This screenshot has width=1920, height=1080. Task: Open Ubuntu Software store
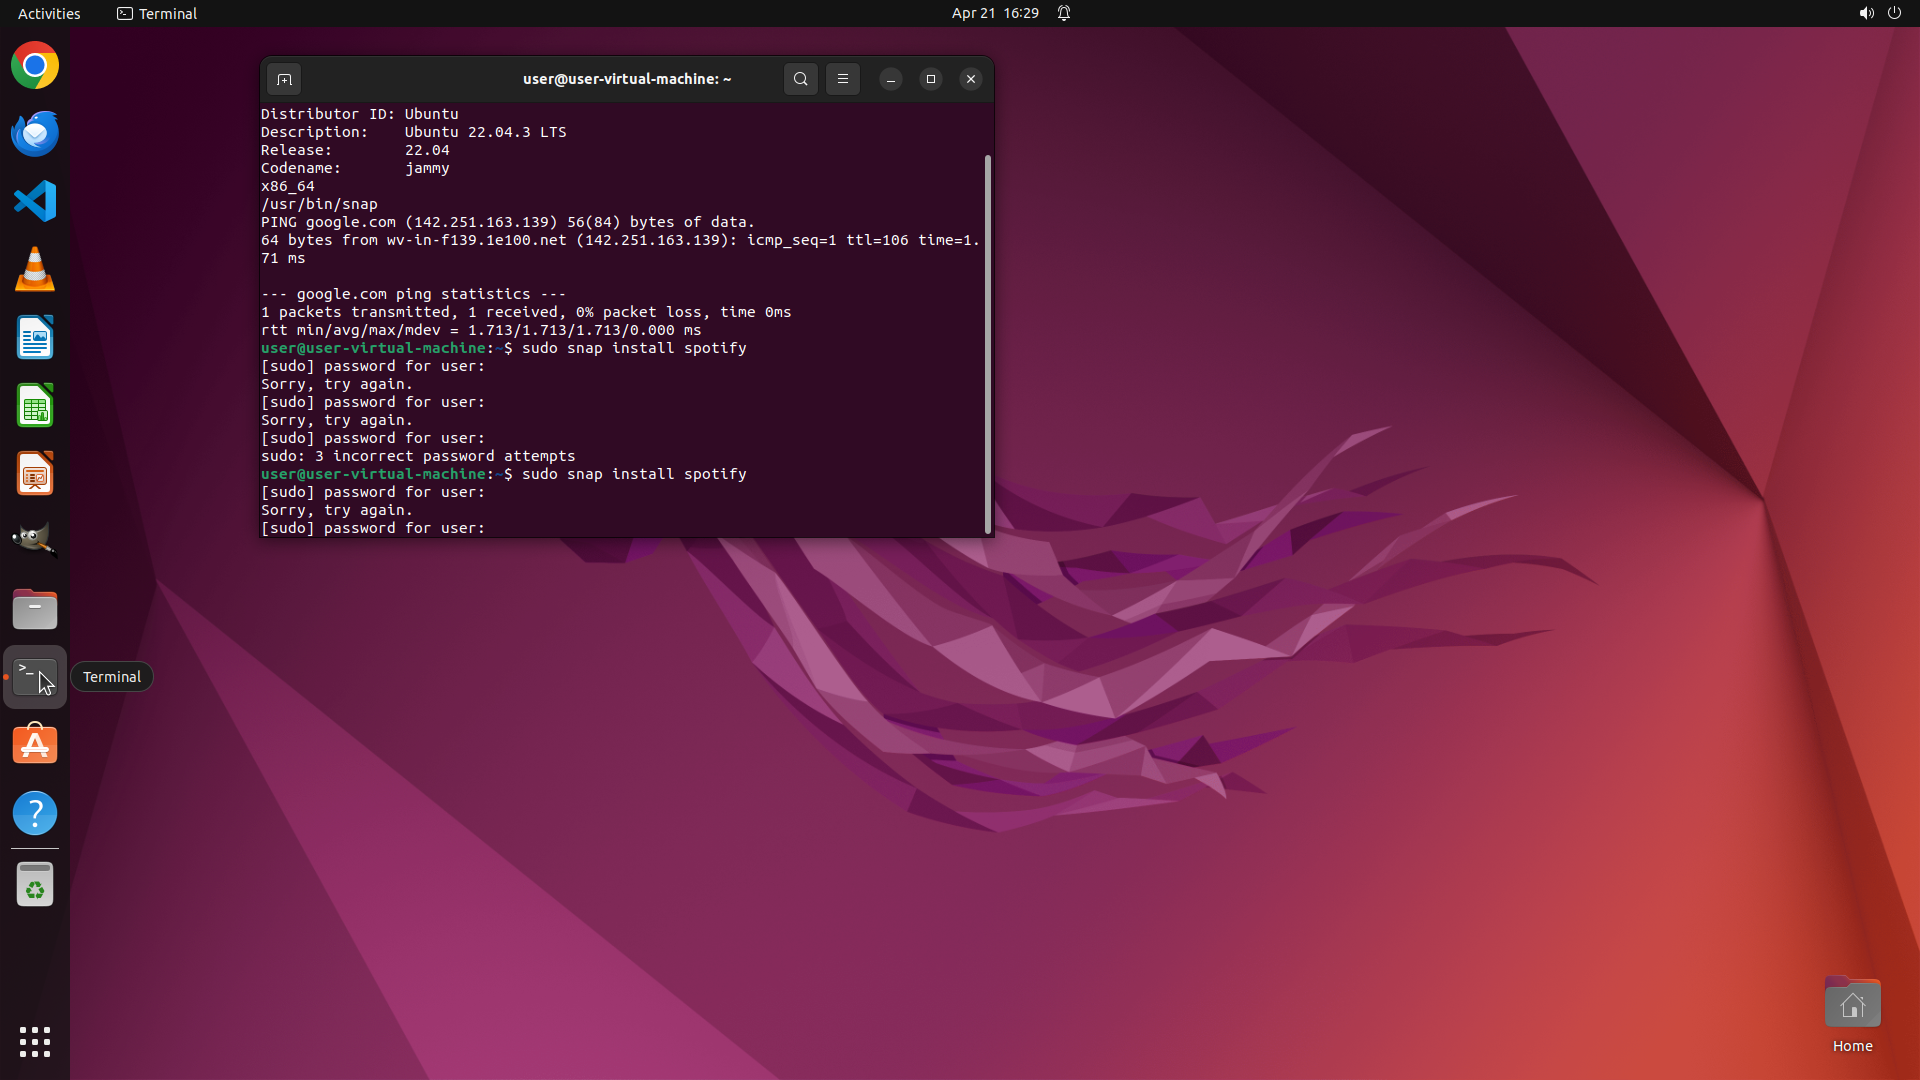click(x=35, y=745)
